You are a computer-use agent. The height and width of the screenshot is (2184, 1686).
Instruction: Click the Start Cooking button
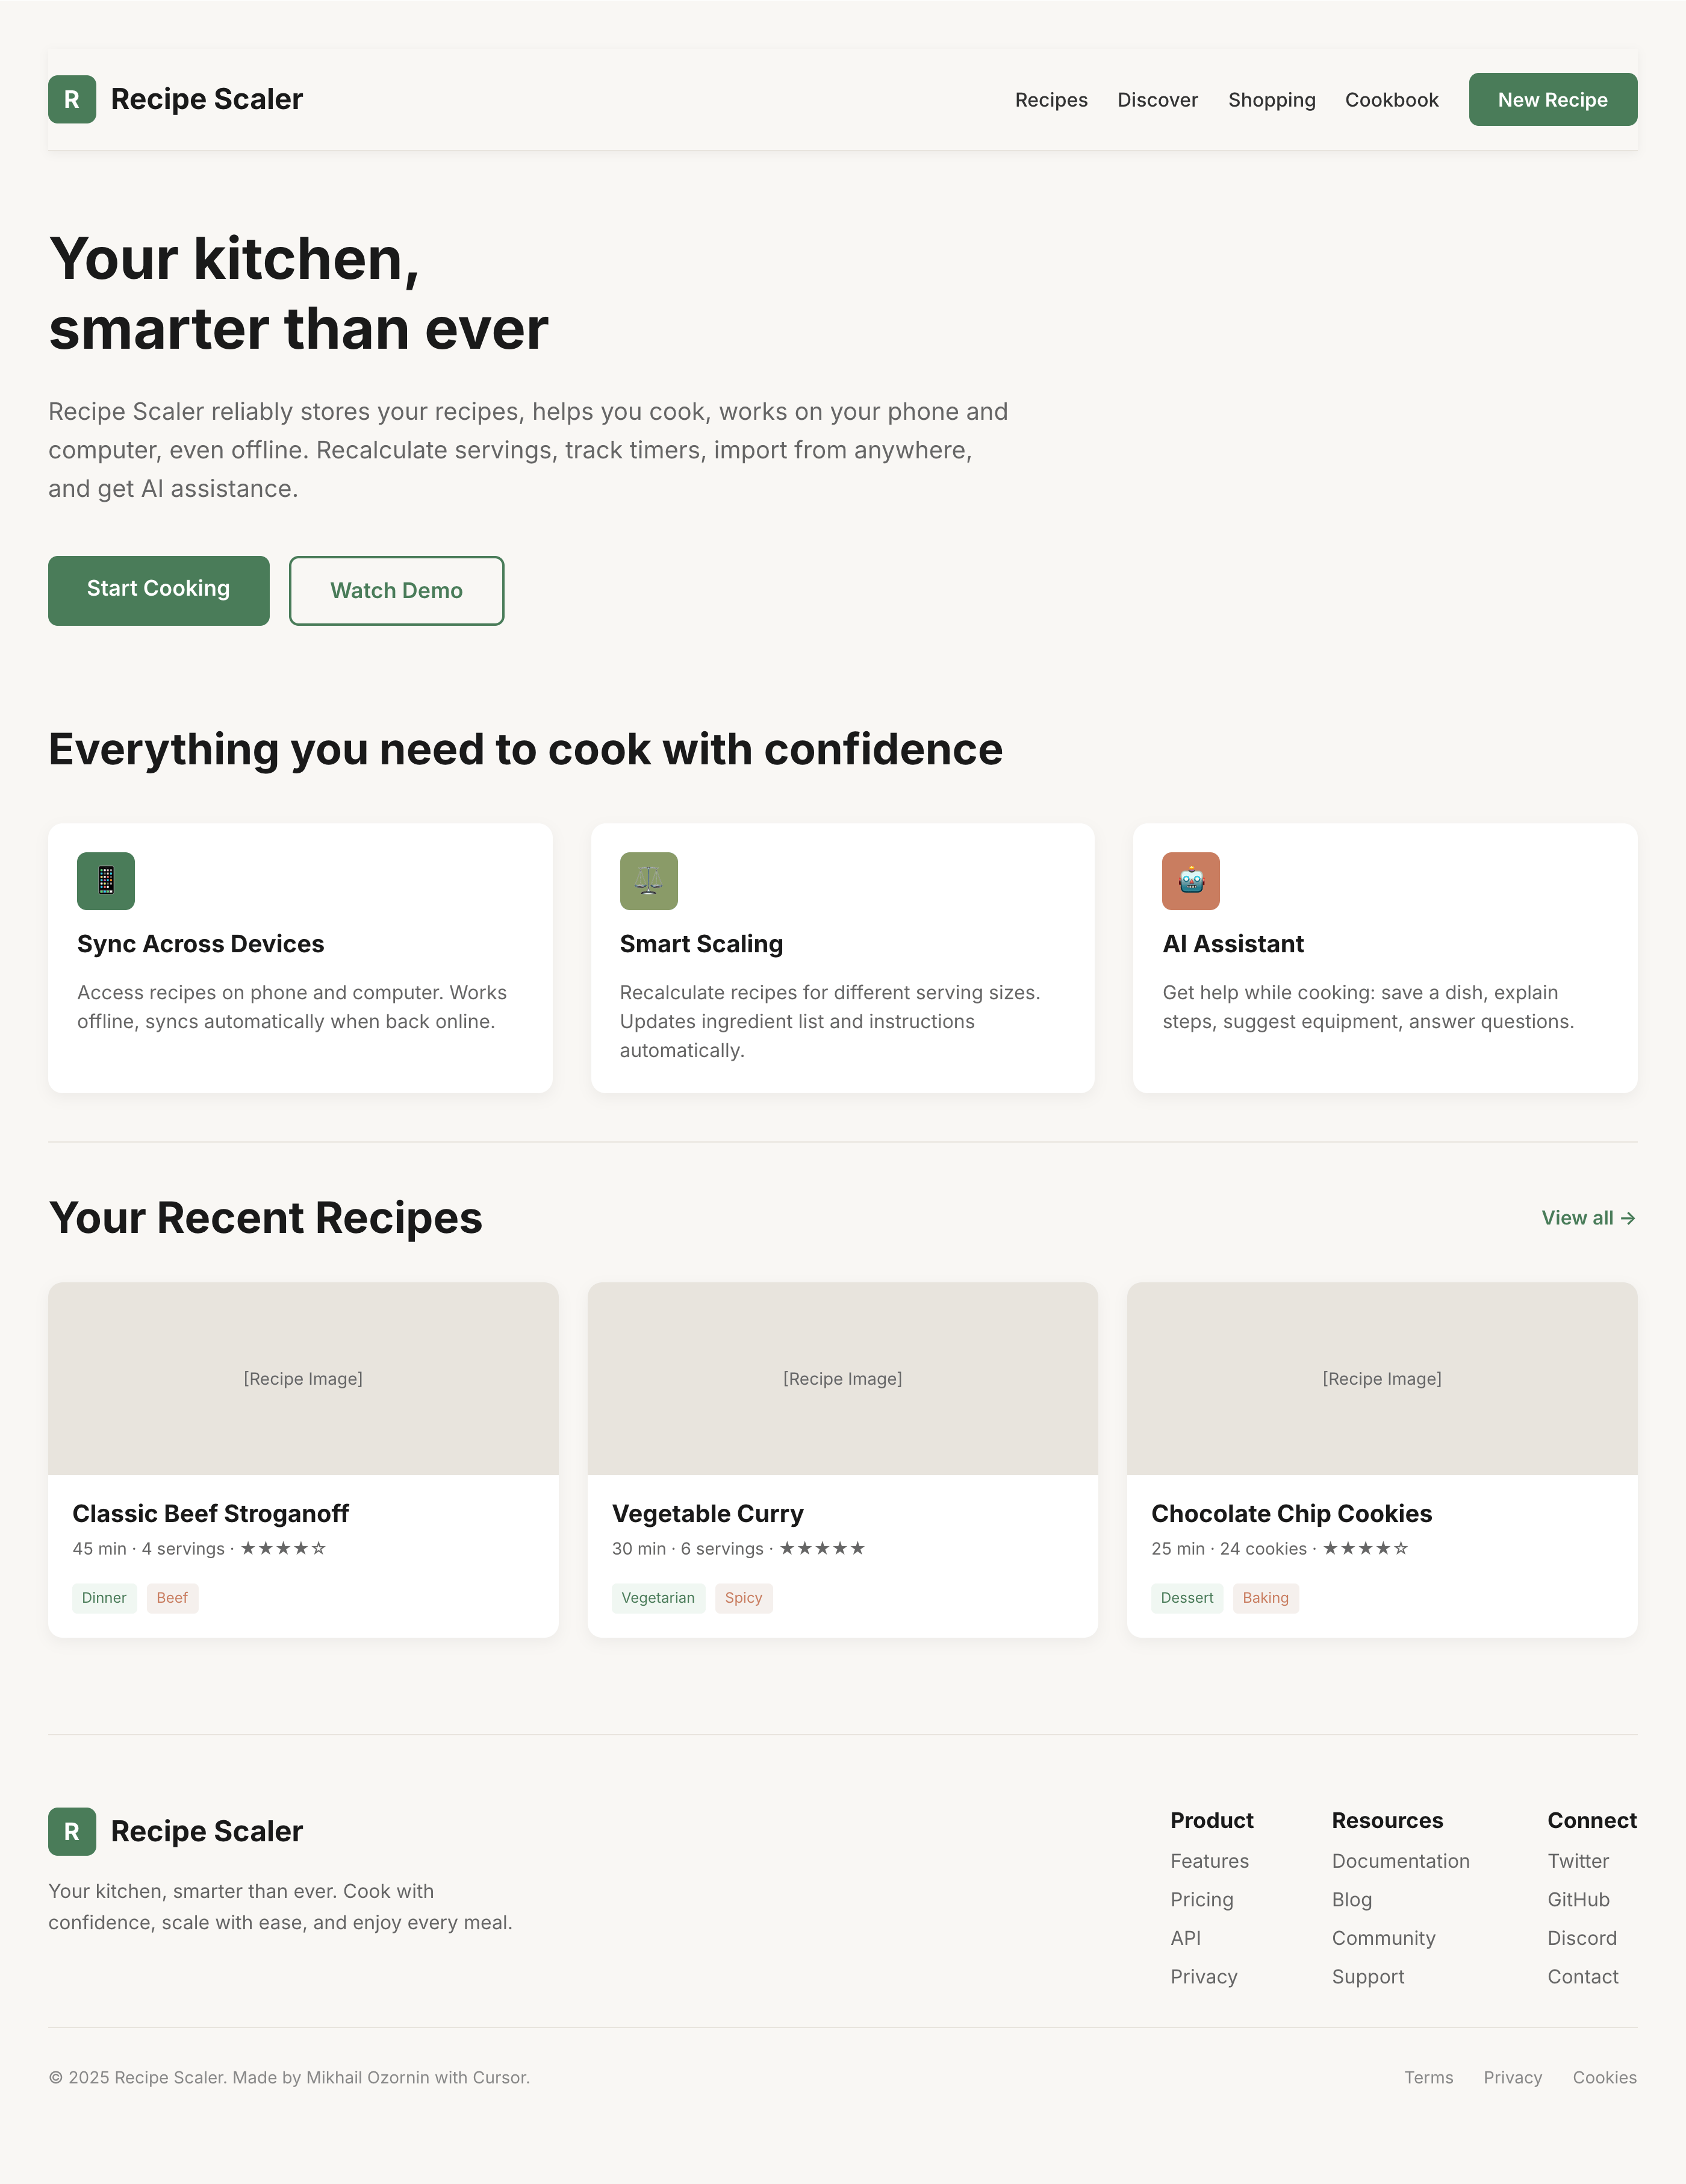coord(159,590)
